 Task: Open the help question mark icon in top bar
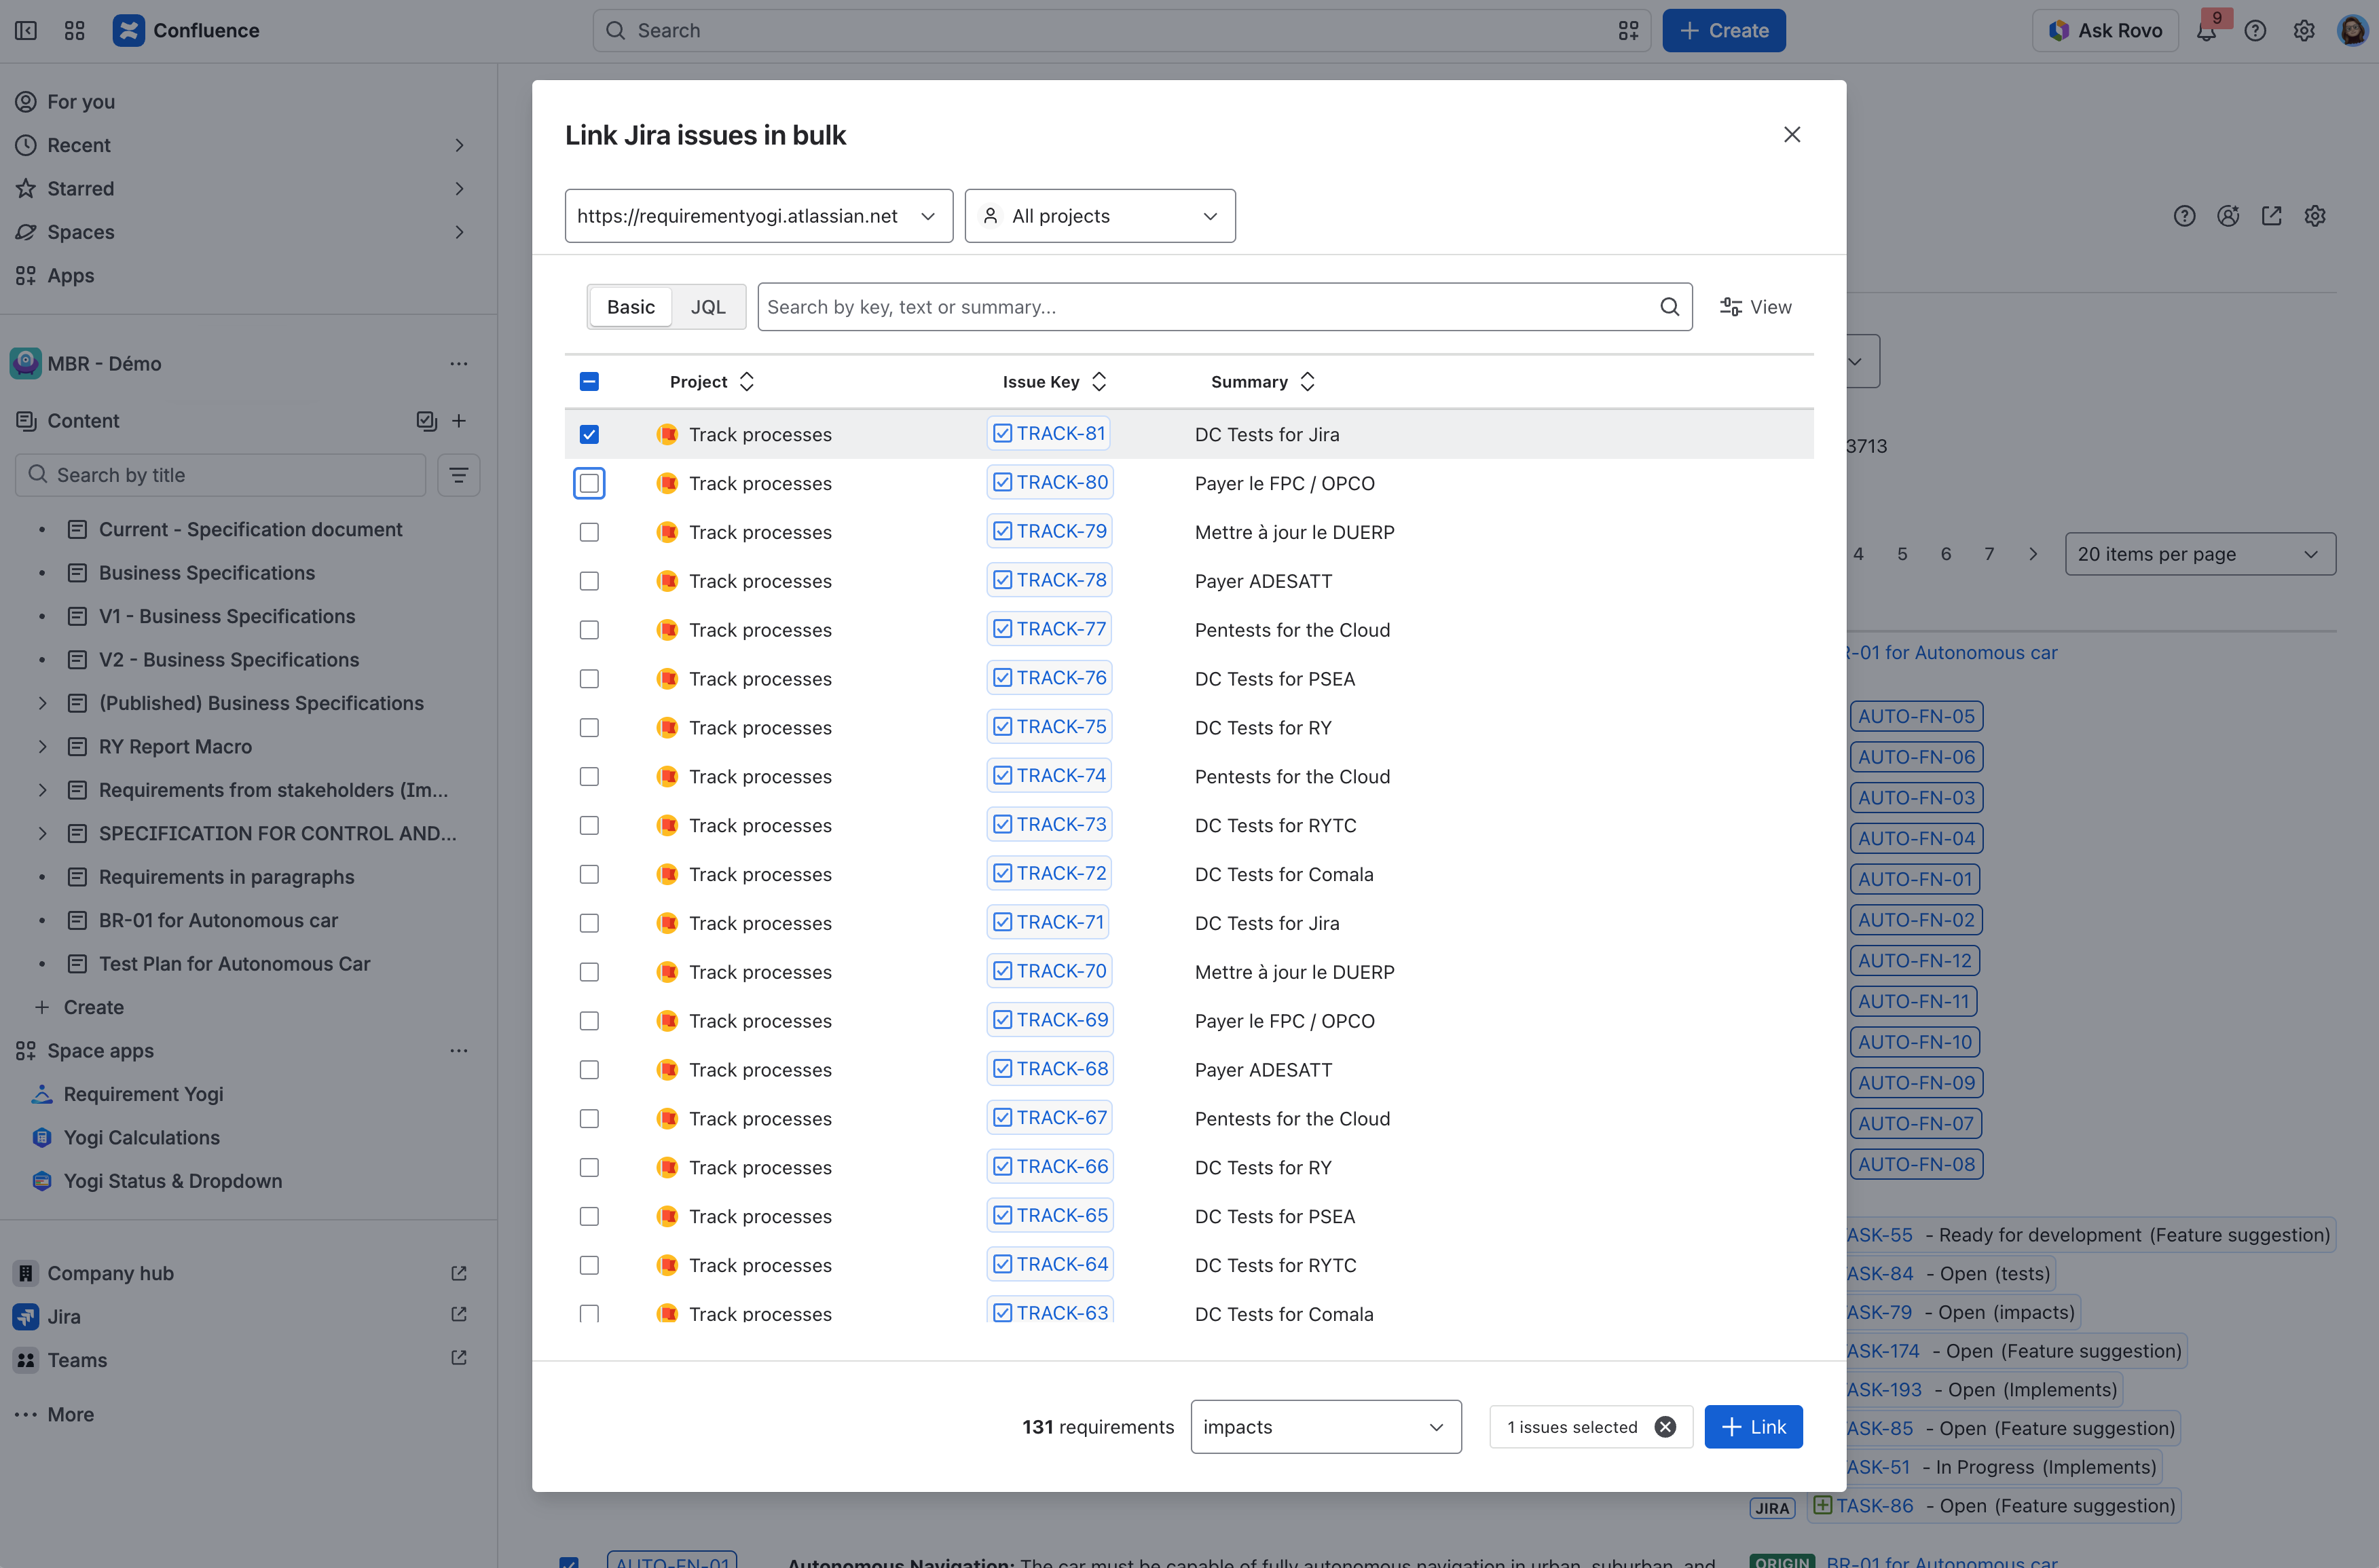click(2255, 30)
